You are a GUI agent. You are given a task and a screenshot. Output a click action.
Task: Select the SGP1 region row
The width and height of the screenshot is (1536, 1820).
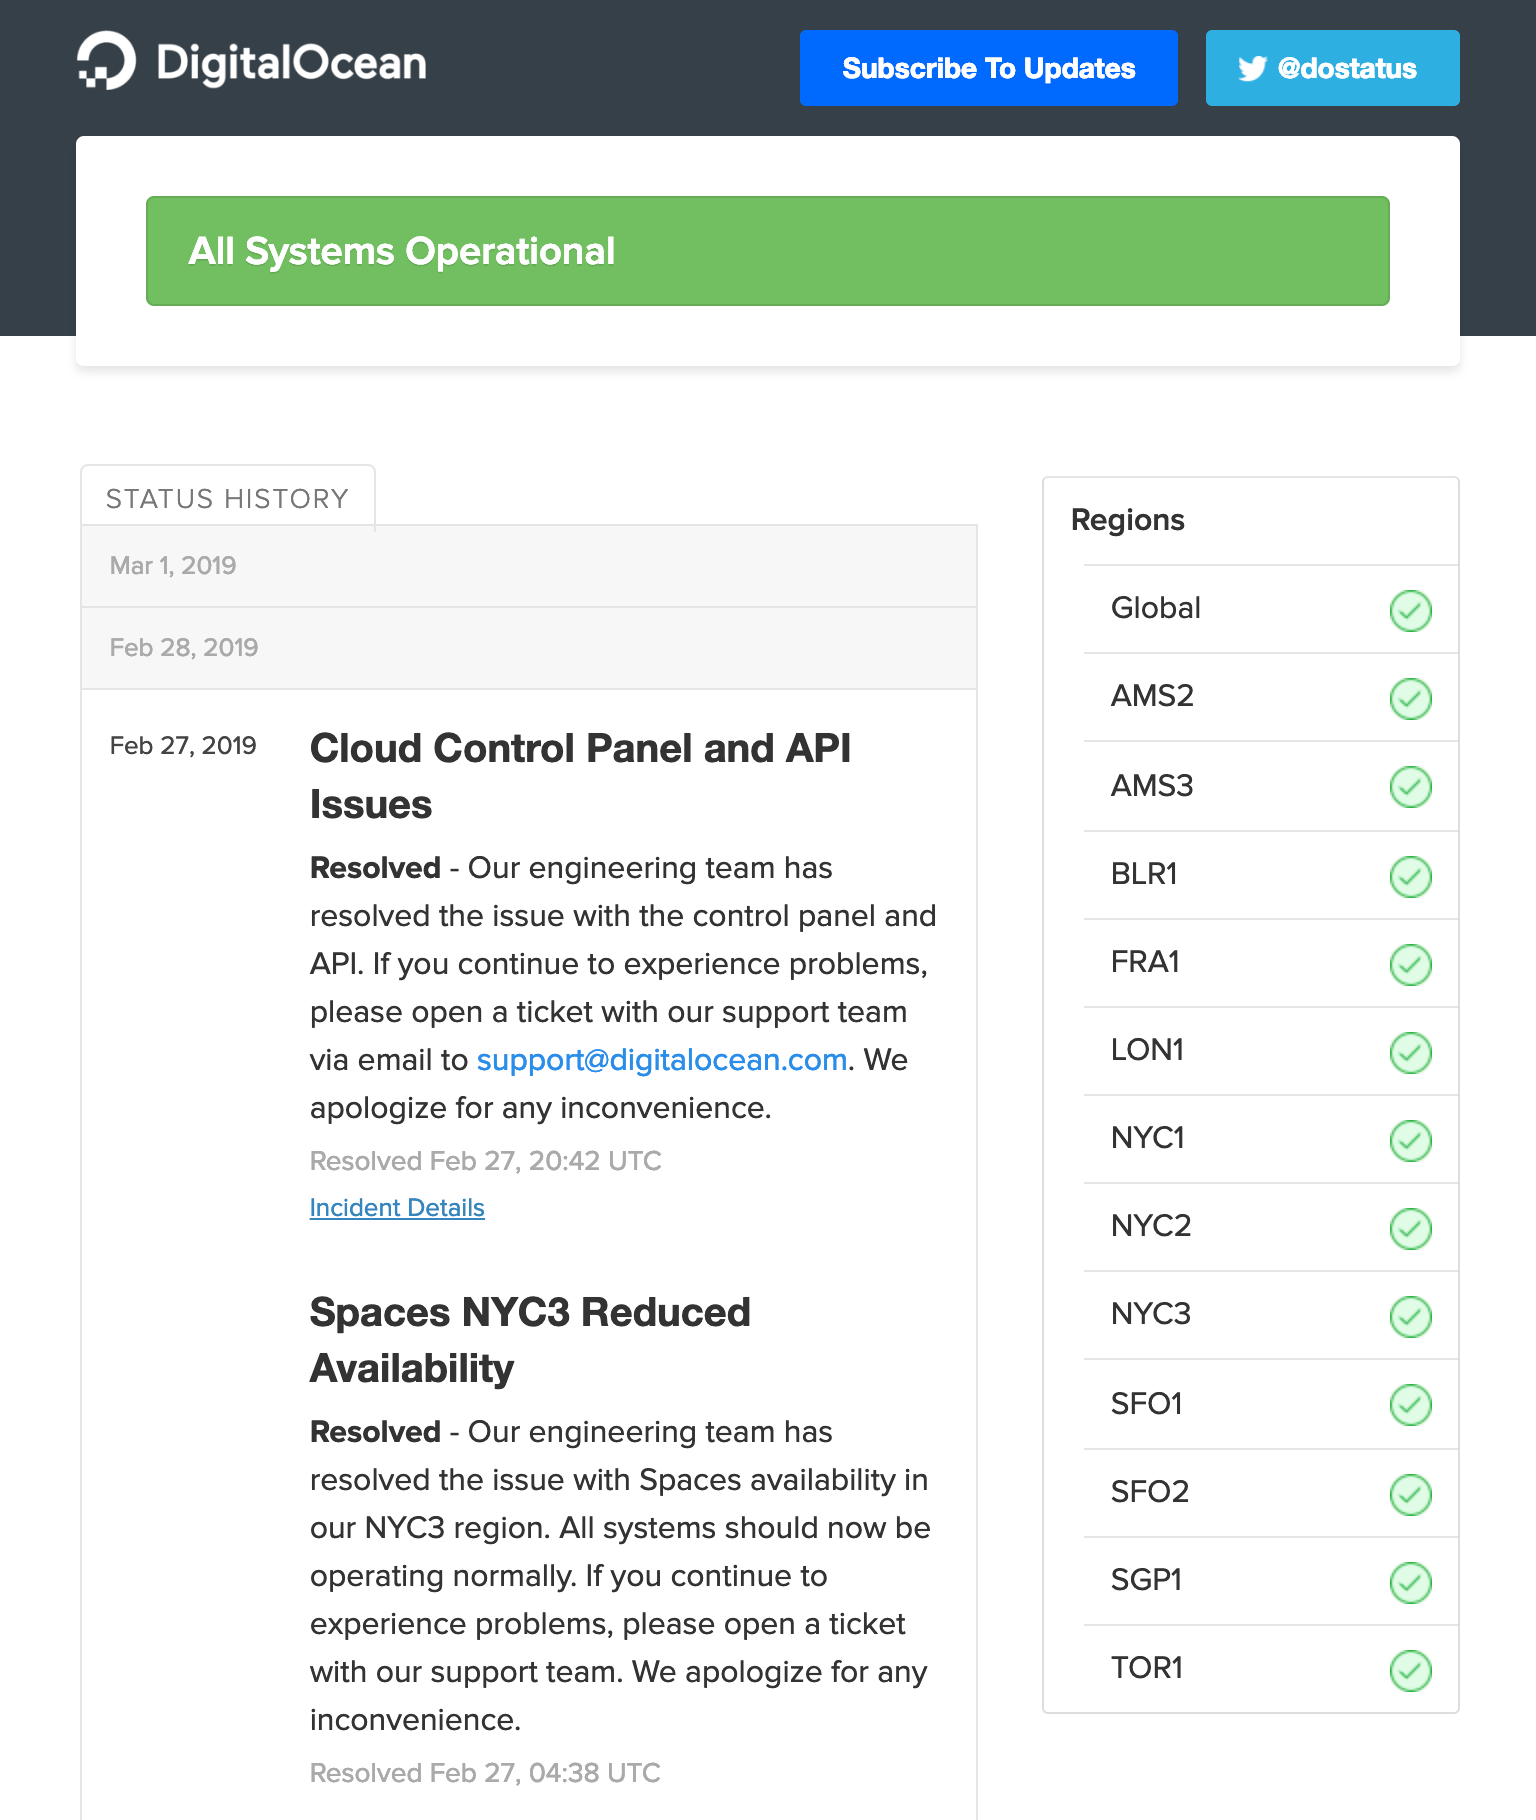tap(1250, 1580)
